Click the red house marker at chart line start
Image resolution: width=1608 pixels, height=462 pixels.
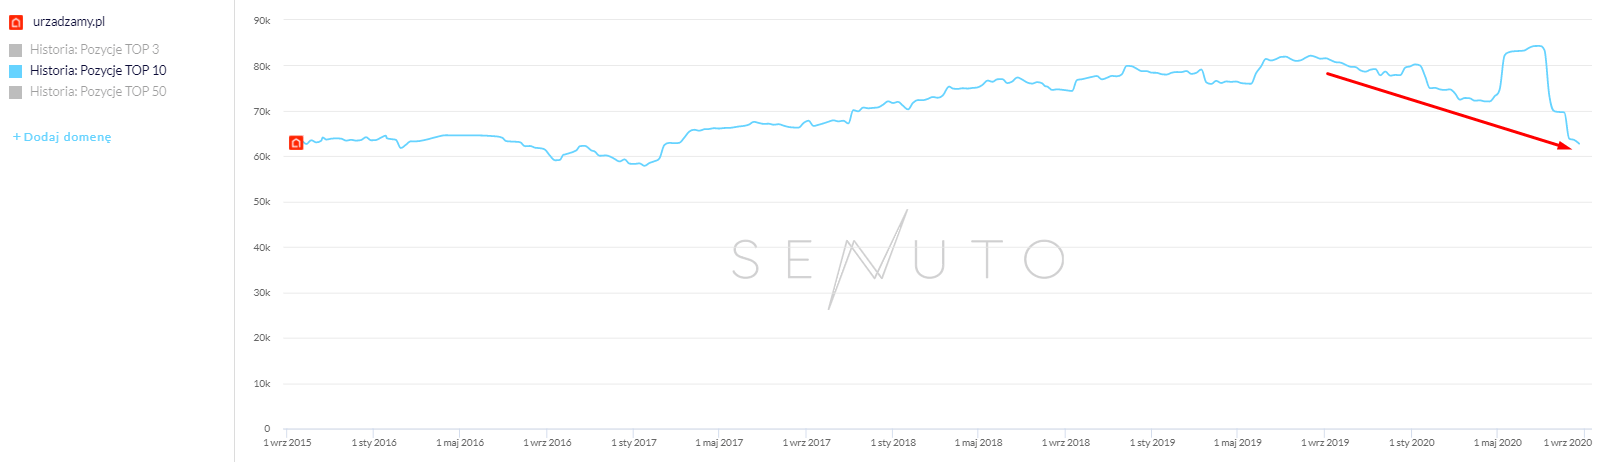click(296, 143)
